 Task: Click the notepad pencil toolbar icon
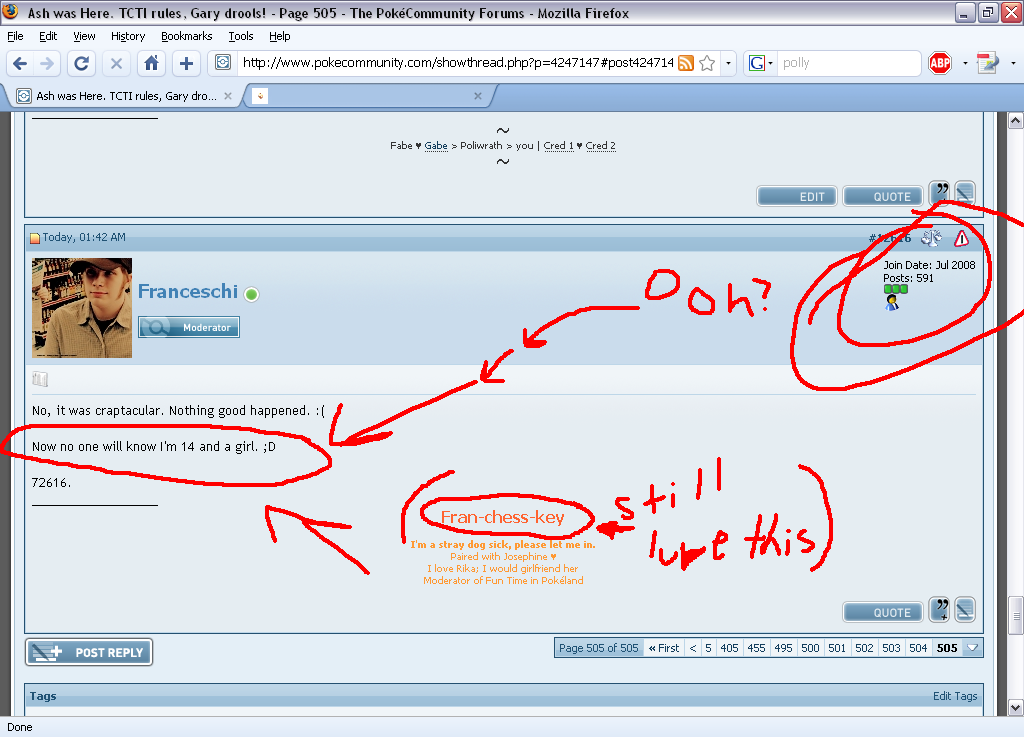coord(987,63)
